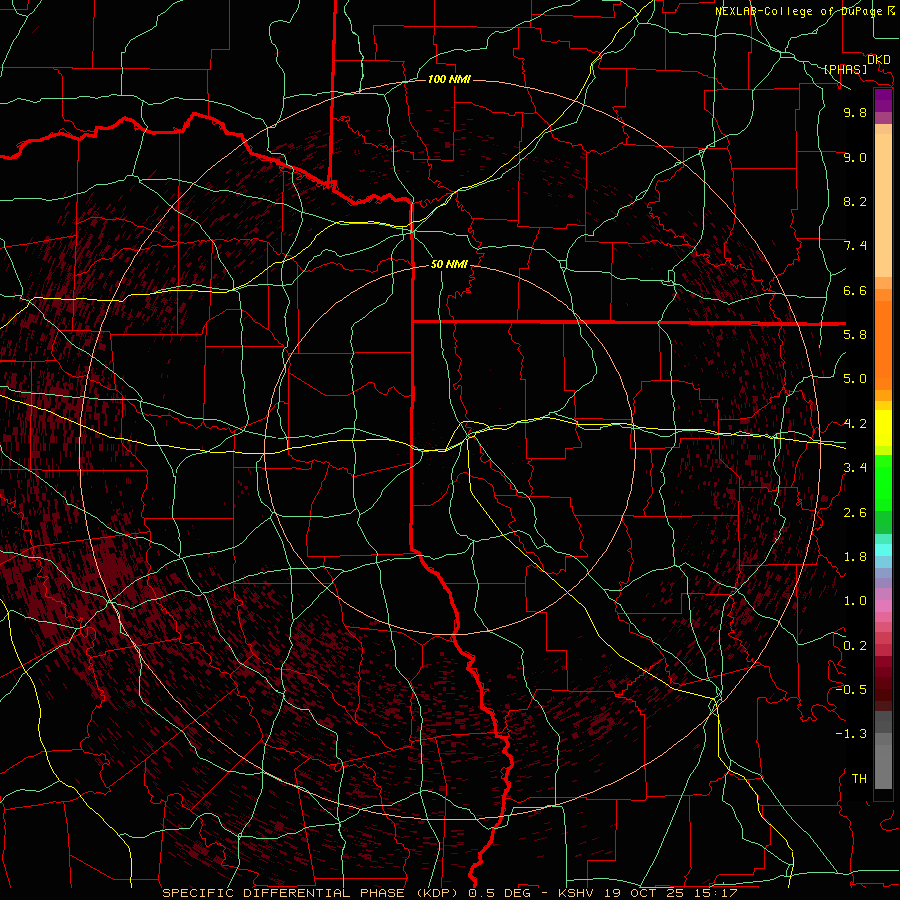Click the 4.2 value on the color scale
This screenshot has width=900, height=900.
pos(855,424)
